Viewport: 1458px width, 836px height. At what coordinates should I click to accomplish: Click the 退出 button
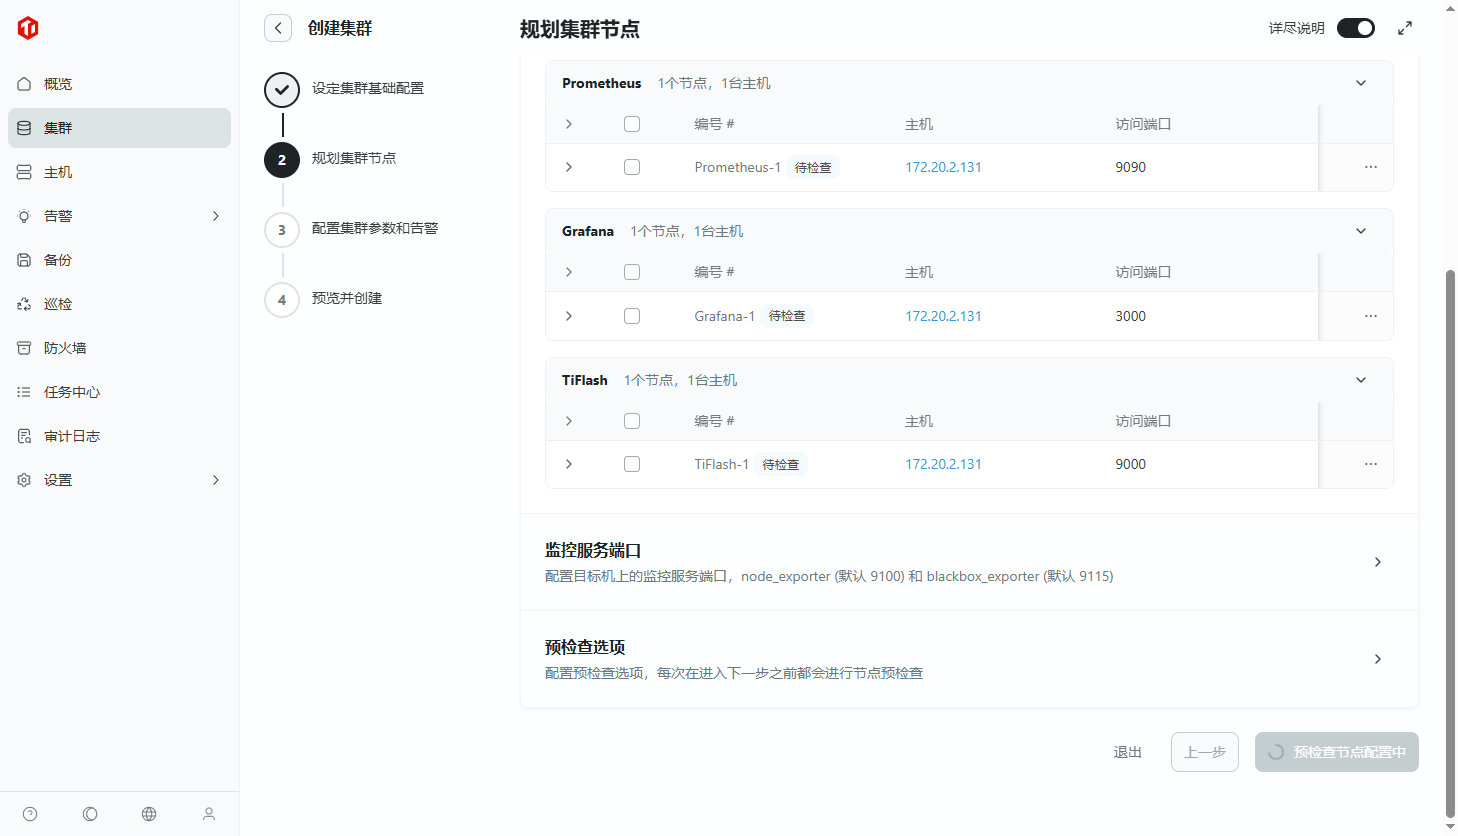tap(1127, 752)
